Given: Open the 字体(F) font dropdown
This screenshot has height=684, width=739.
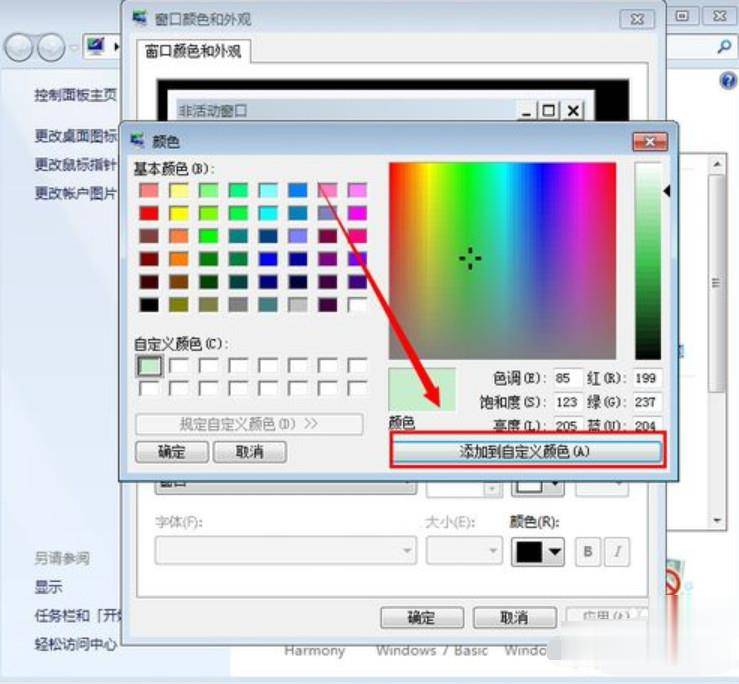Looking at the screenshot, I should coord(286,550).
